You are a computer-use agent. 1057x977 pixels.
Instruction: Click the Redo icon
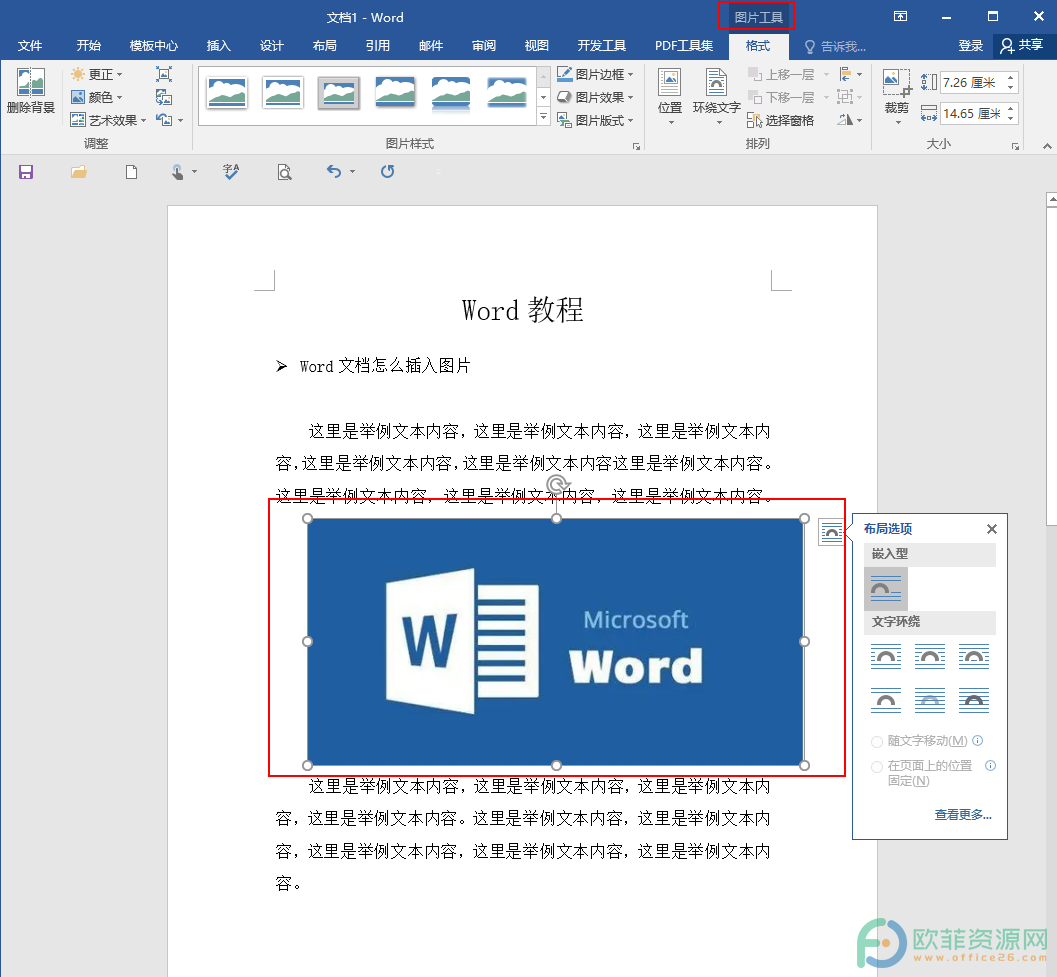[387, 171]
